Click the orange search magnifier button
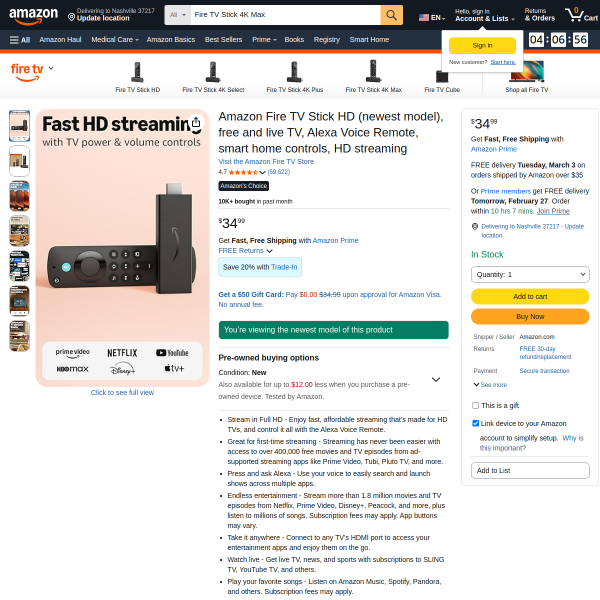Viewport: 600px width, 600px height. 391,15
